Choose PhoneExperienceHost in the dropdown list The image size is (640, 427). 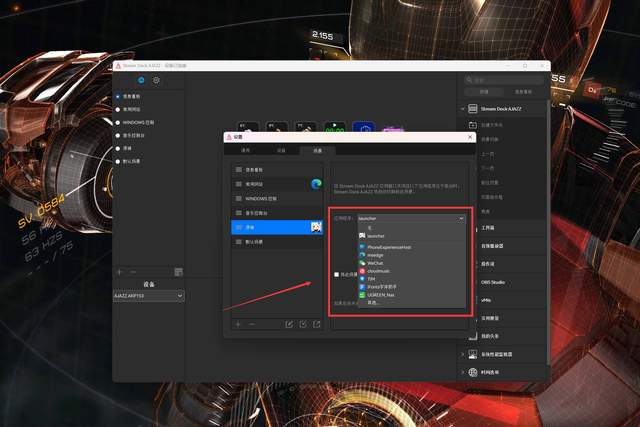[x=389, y=246]
